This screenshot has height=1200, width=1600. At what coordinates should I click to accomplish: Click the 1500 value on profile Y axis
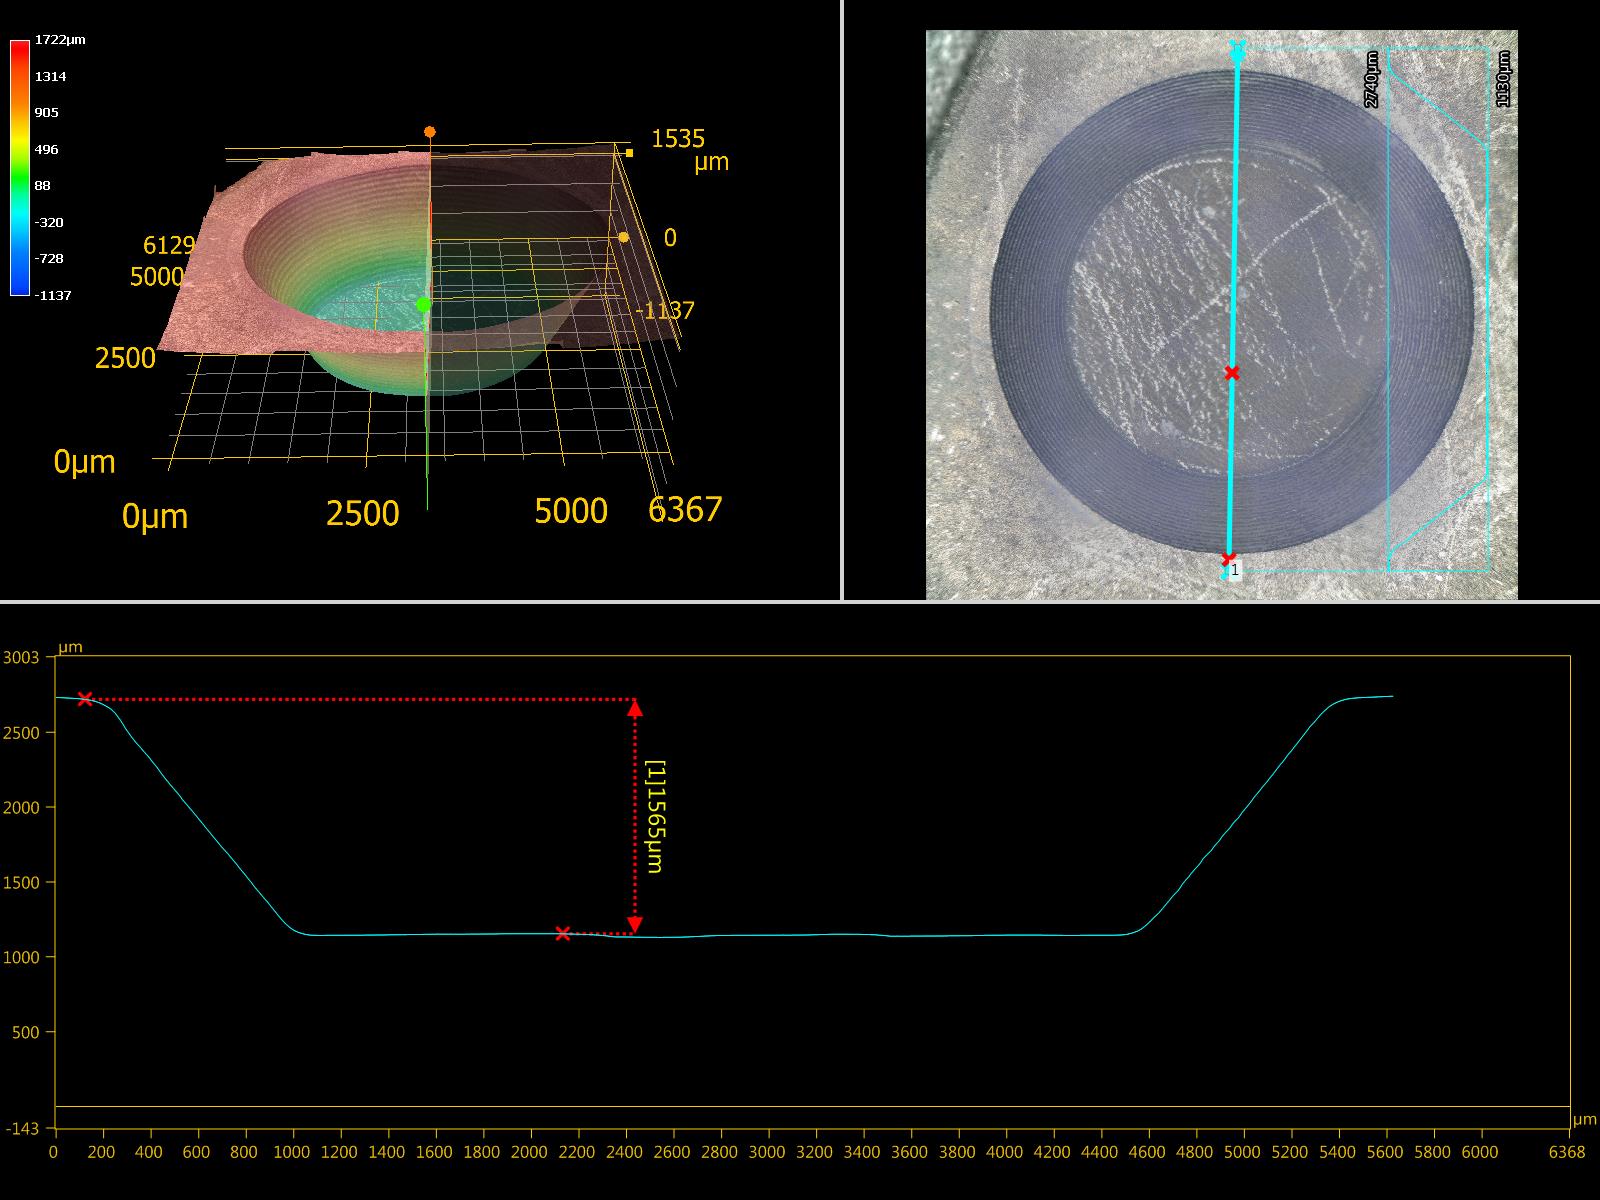click(x=21, y=882)
